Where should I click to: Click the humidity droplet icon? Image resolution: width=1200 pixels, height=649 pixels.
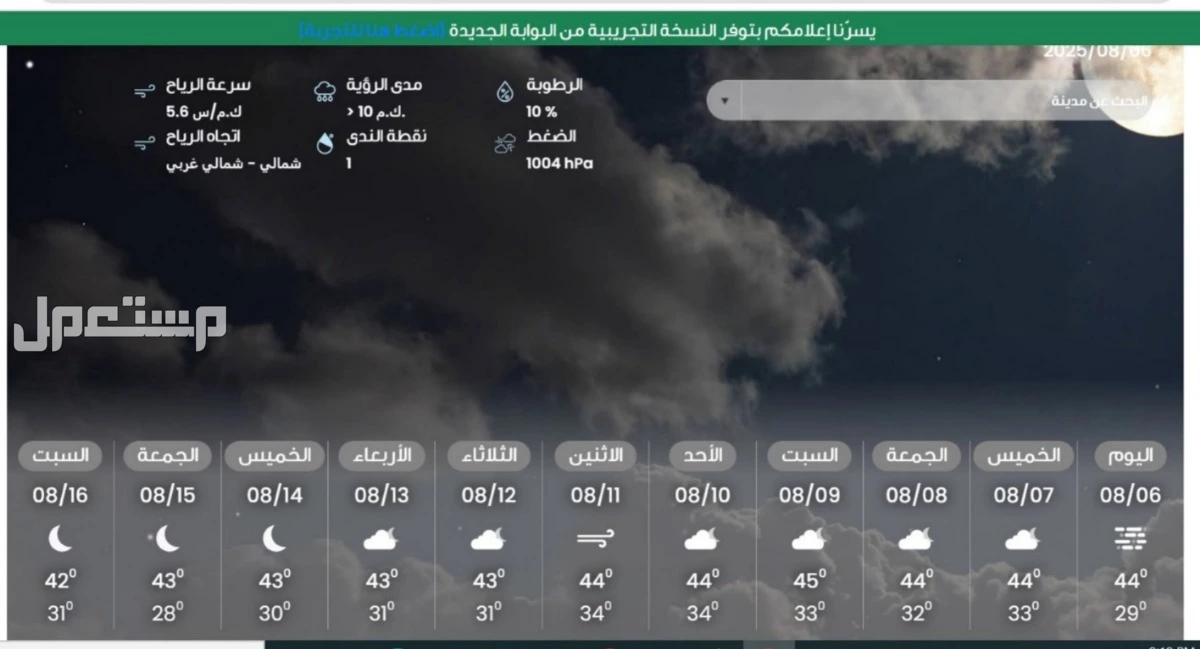pos(505,92)
